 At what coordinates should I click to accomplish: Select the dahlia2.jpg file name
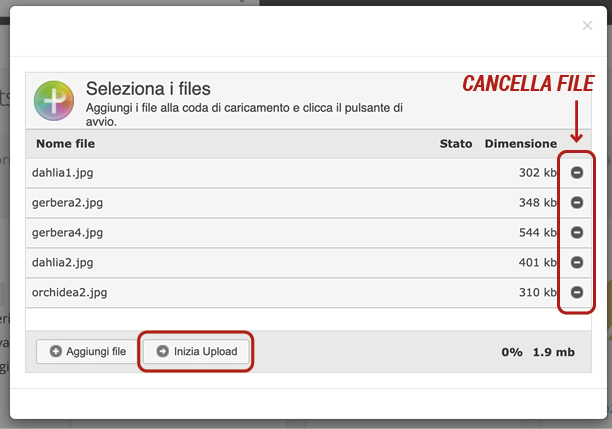62,263
